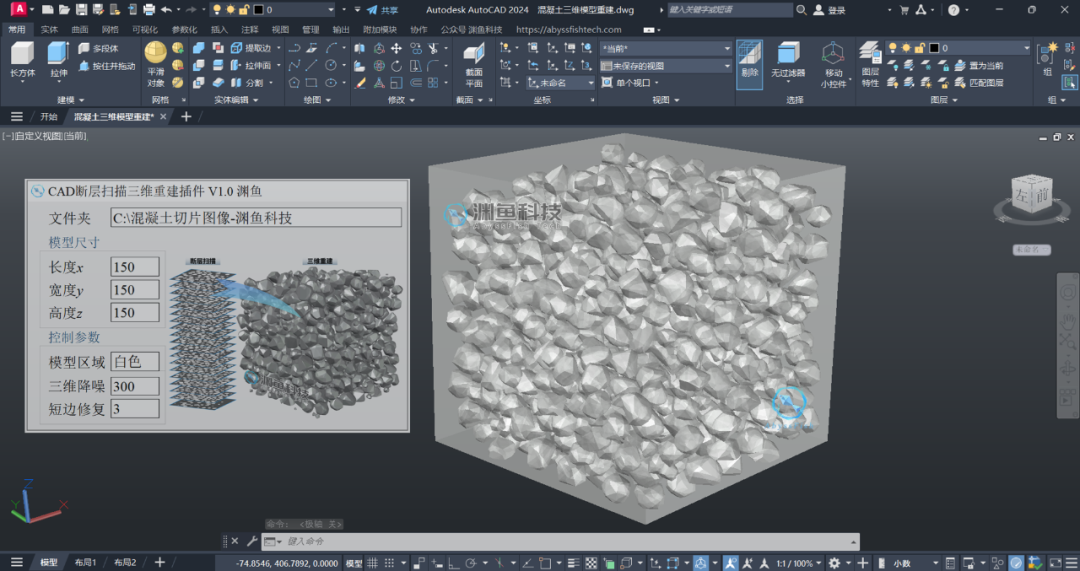Apply 平滑对象 smooth object

point(156,63)
